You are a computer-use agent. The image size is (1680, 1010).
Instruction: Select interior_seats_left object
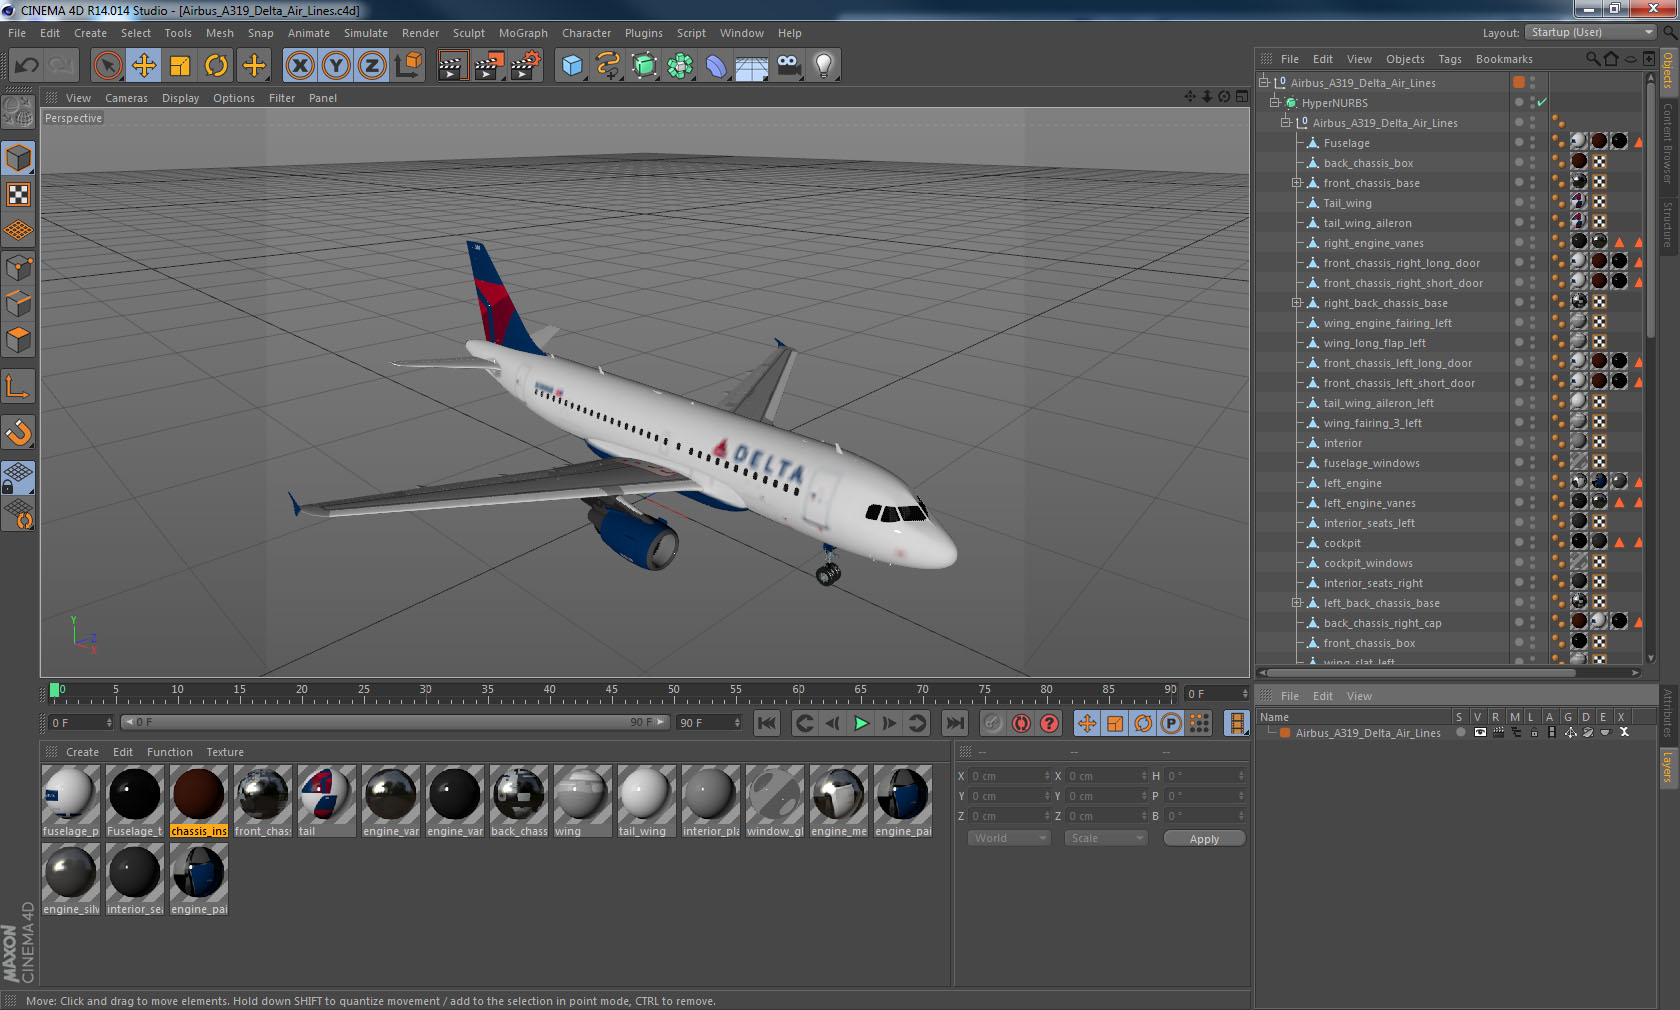tap(1368, 523)
